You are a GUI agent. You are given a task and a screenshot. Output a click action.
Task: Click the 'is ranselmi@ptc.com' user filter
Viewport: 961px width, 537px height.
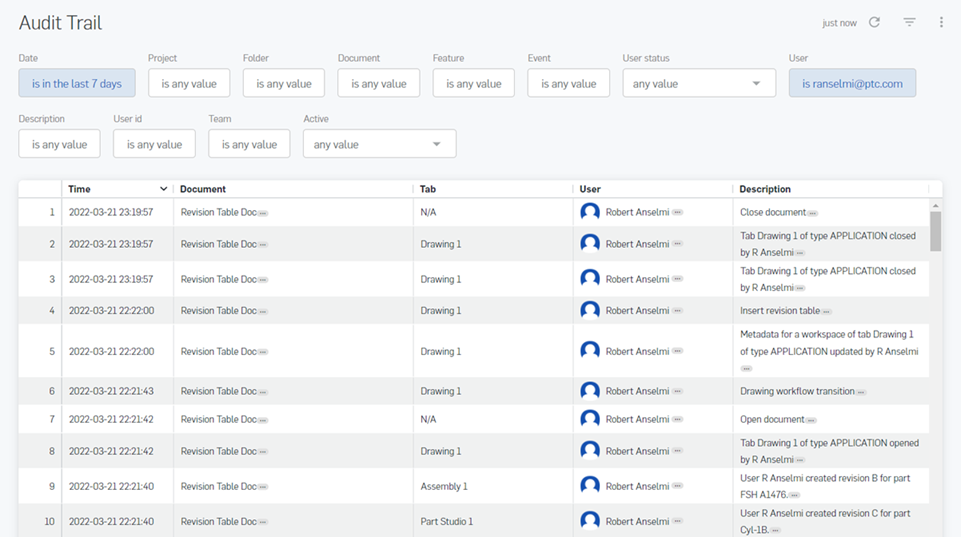tap(852, 84)
